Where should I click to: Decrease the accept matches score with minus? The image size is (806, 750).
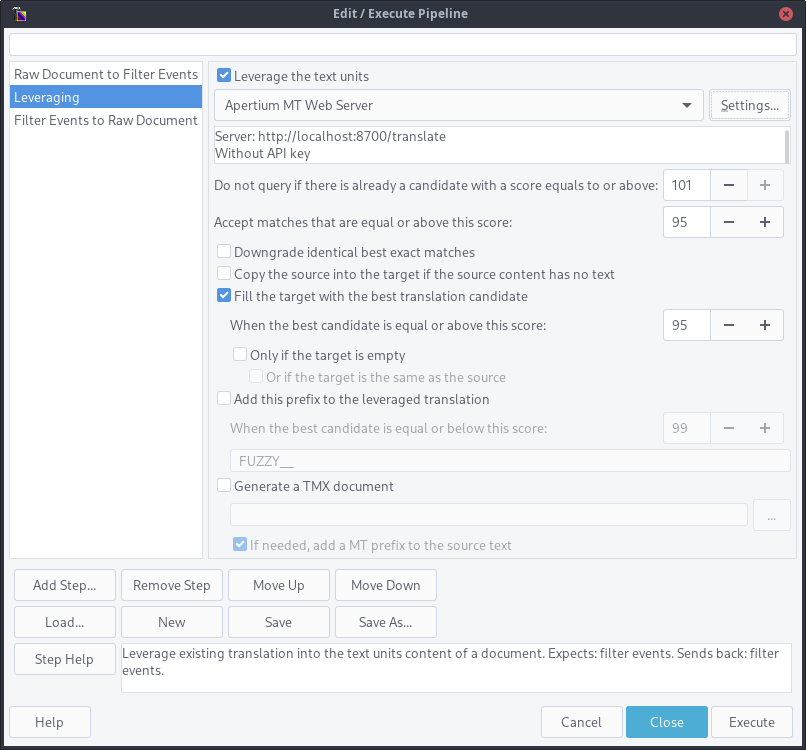point(728,222)
